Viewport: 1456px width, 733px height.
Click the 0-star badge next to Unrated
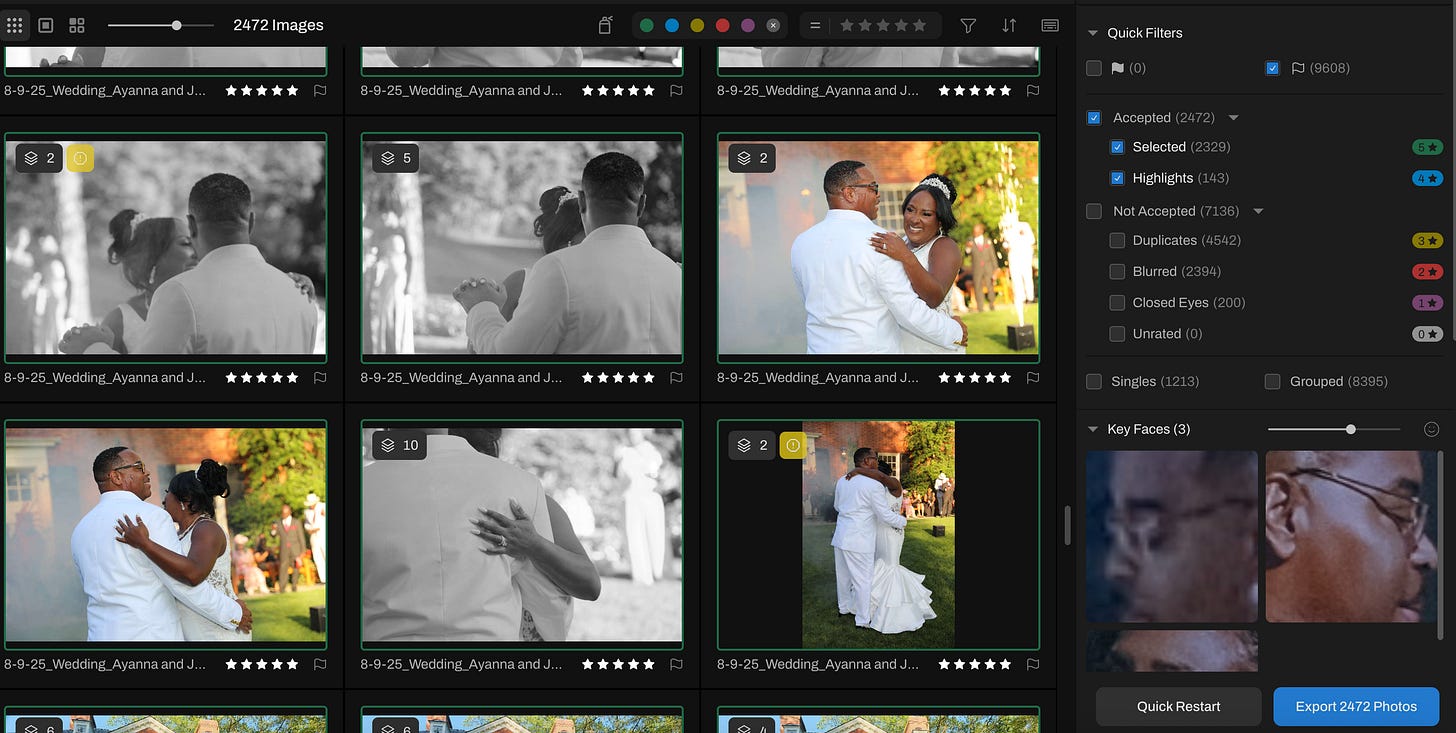pos(1427,333)
